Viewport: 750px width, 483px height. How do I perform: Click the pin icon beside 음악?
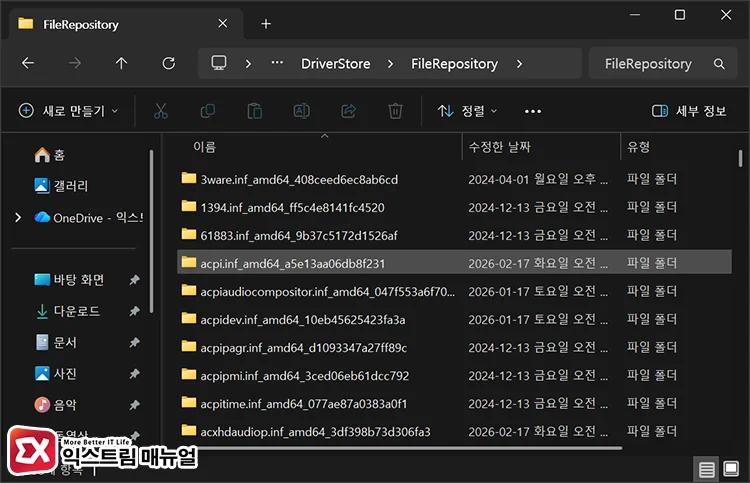click(x=134, y=405)
